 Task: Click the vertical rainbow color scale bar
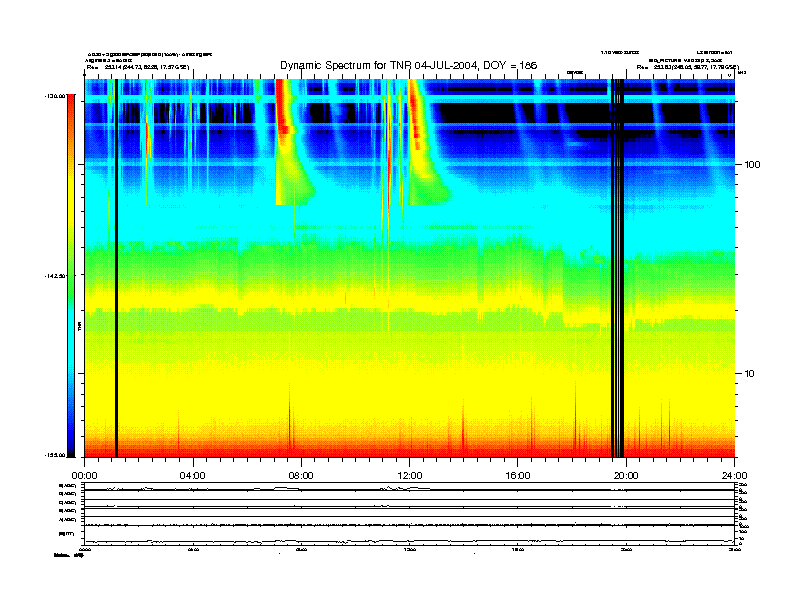click(71, 276)
